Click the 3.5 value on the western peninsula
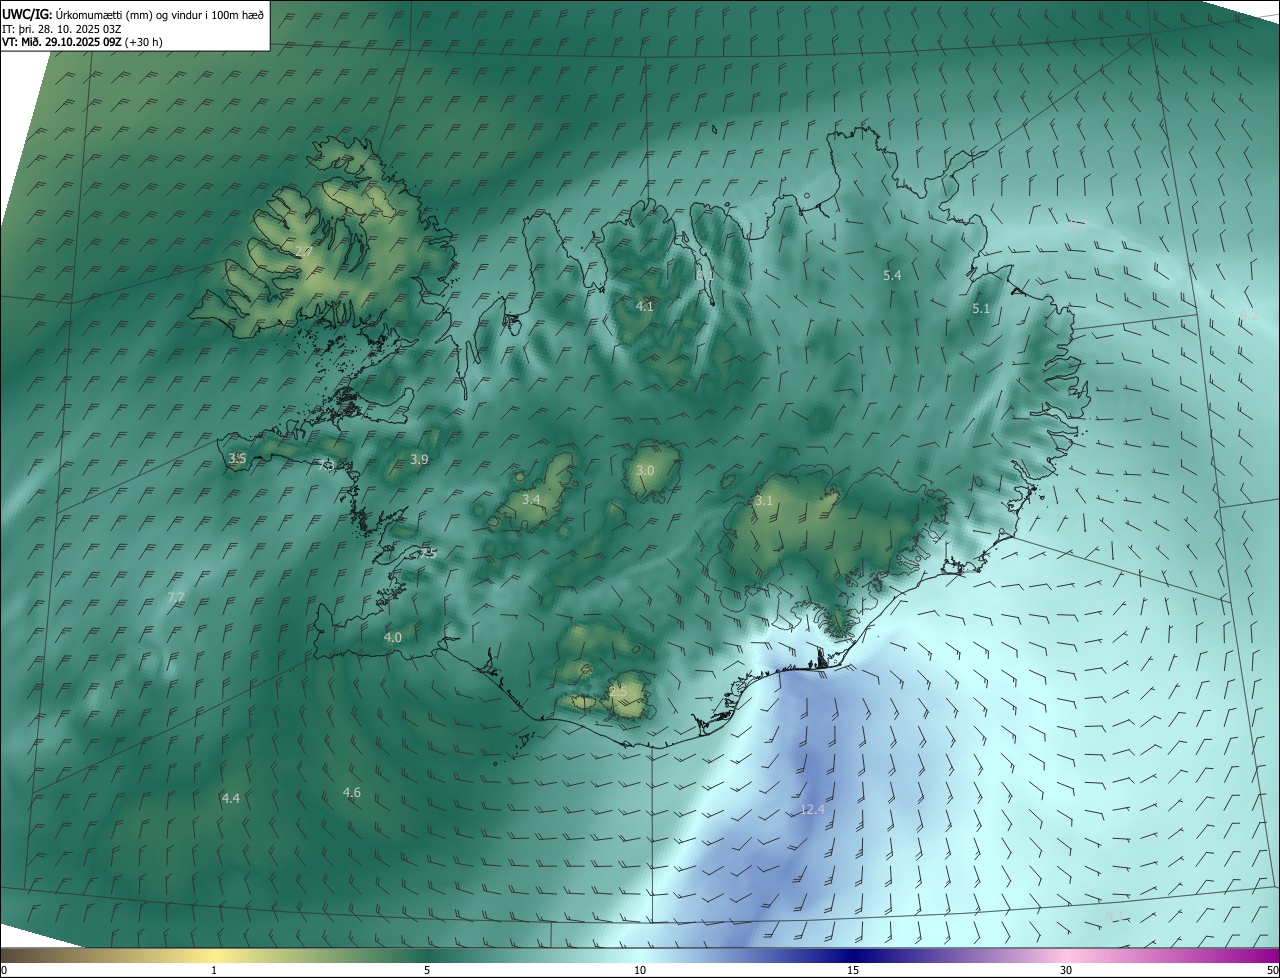The width and height of the screenshot is (1280, 978). [237, 458]
